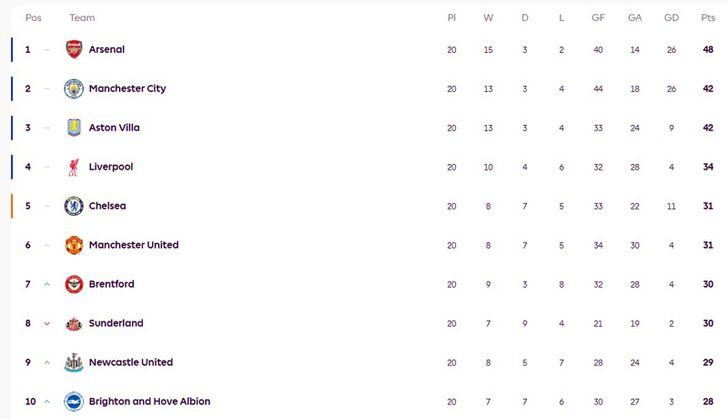Click the Newcastle United club crest
Image resolution: width=728 pixels, height=419 pixels.
tap(74, 362)
